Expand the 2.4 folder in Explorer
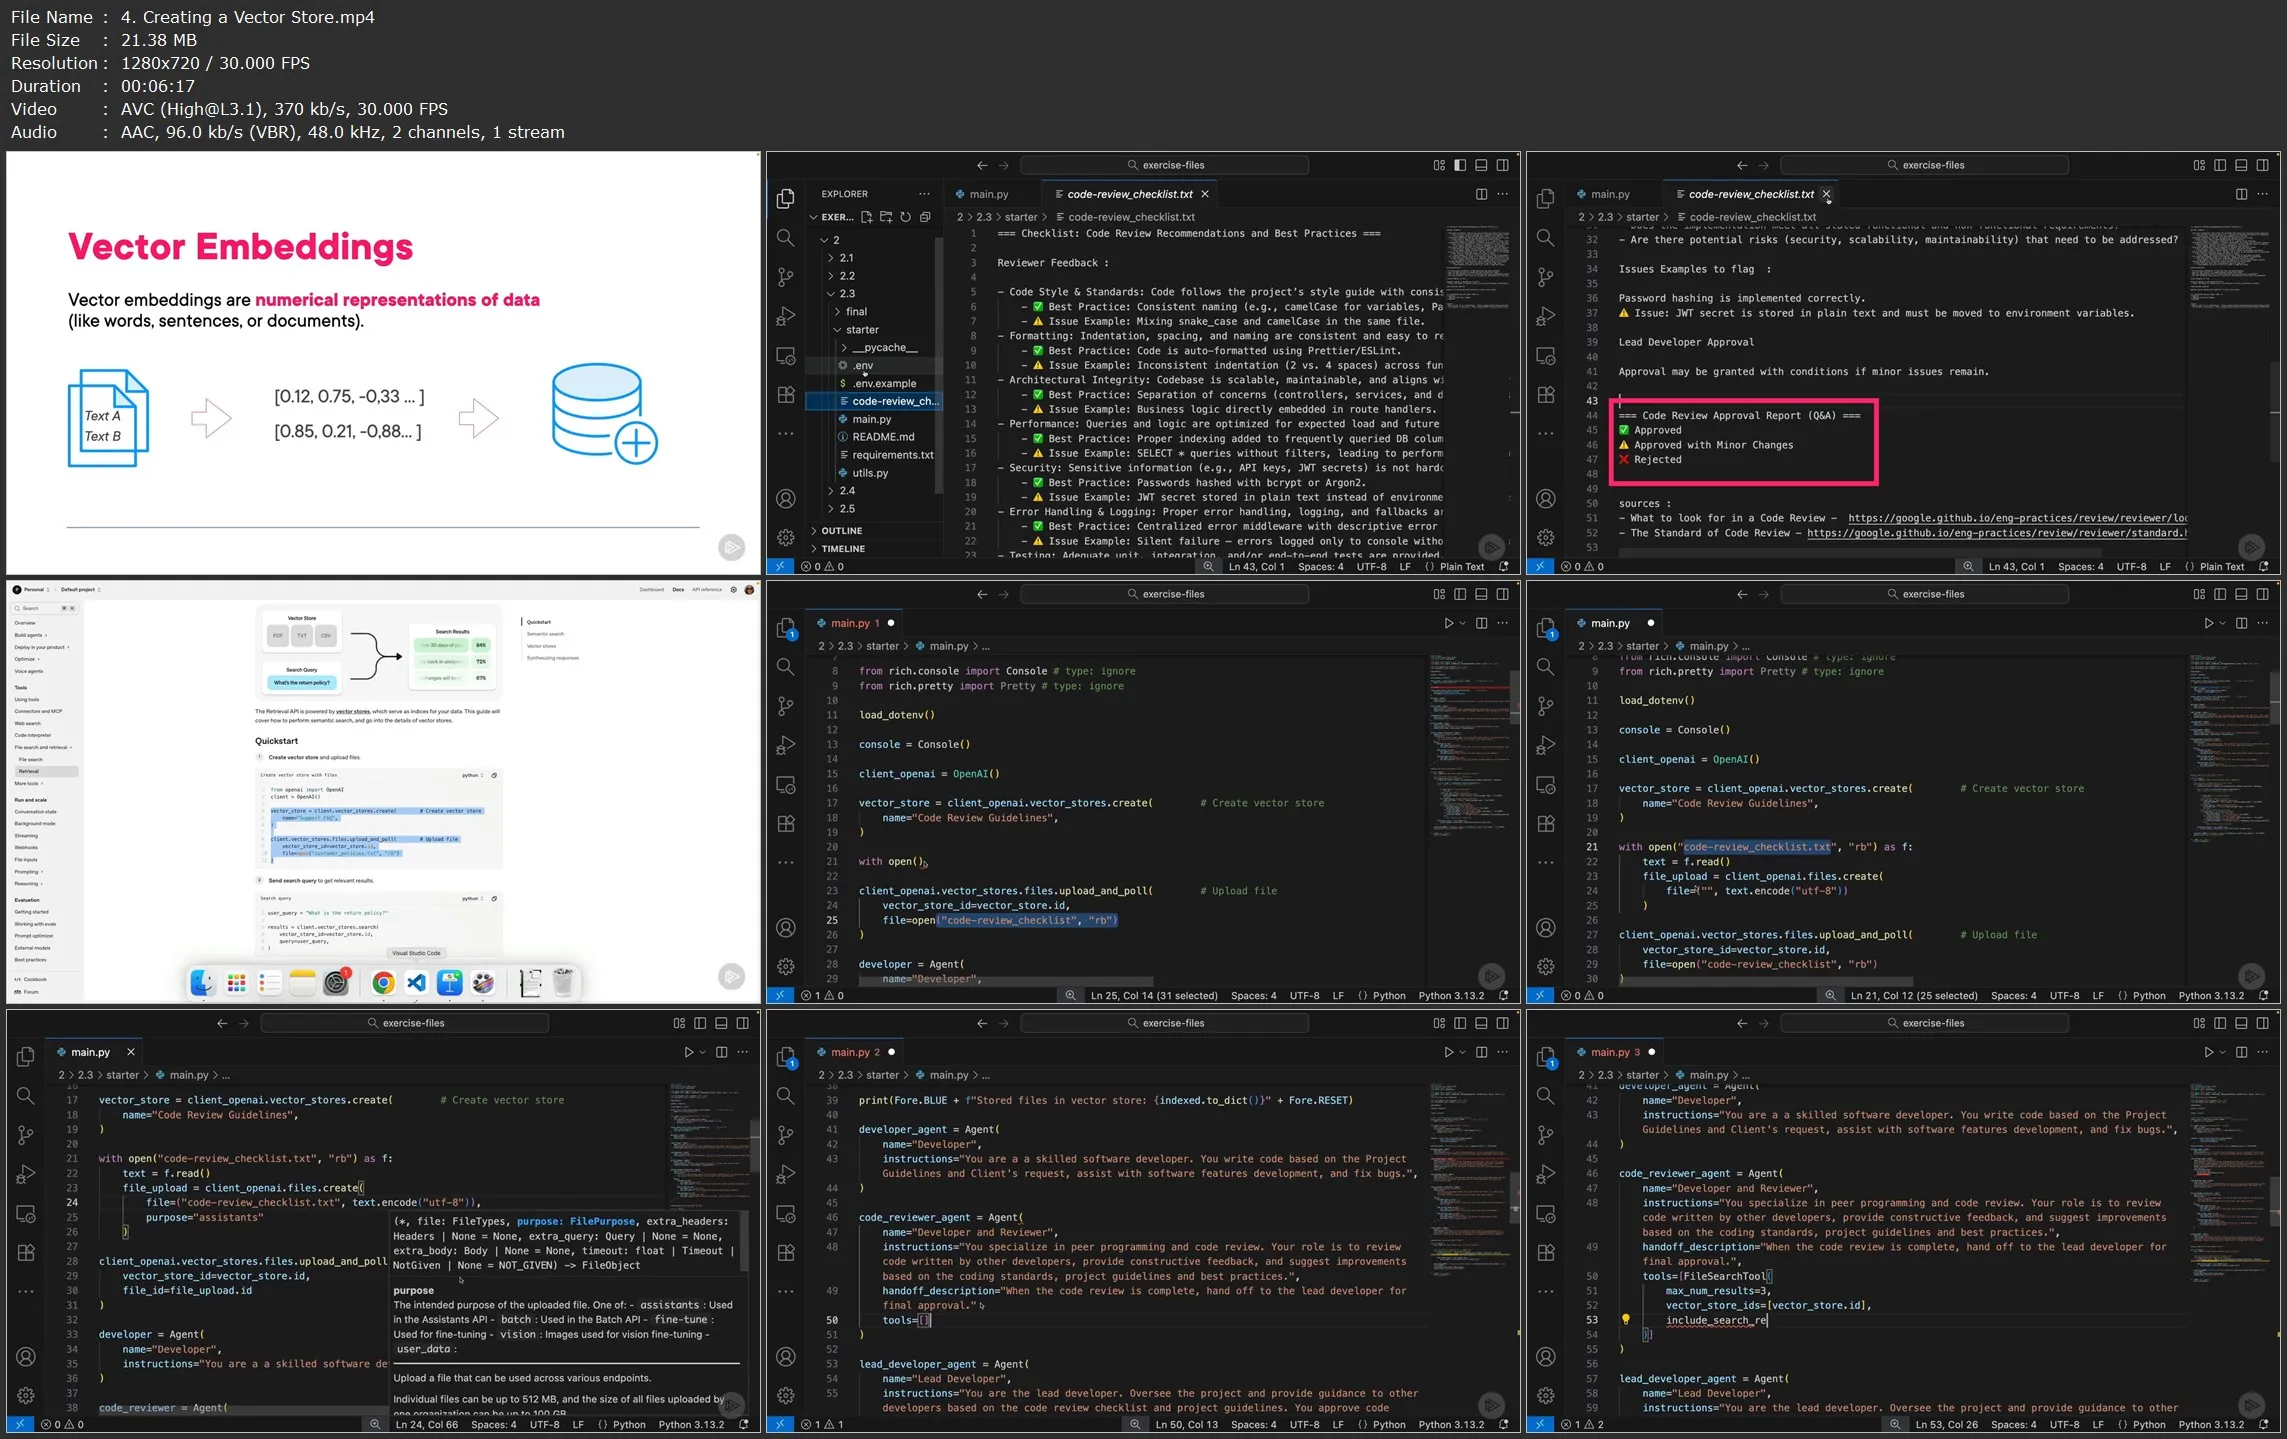2287x1439 pixels. 847,491
